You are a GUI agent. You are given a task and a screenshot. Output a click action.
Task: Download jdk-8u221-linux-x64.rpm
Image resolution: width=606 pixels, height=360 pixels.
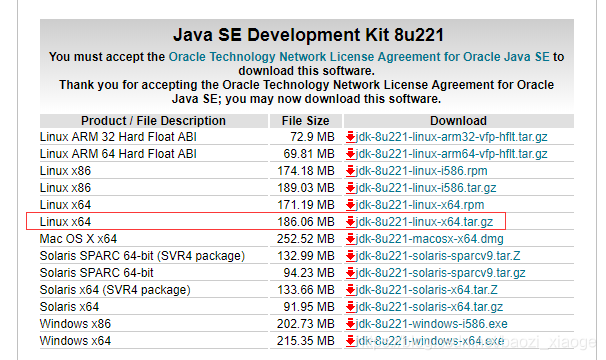[x=420, y=205]
